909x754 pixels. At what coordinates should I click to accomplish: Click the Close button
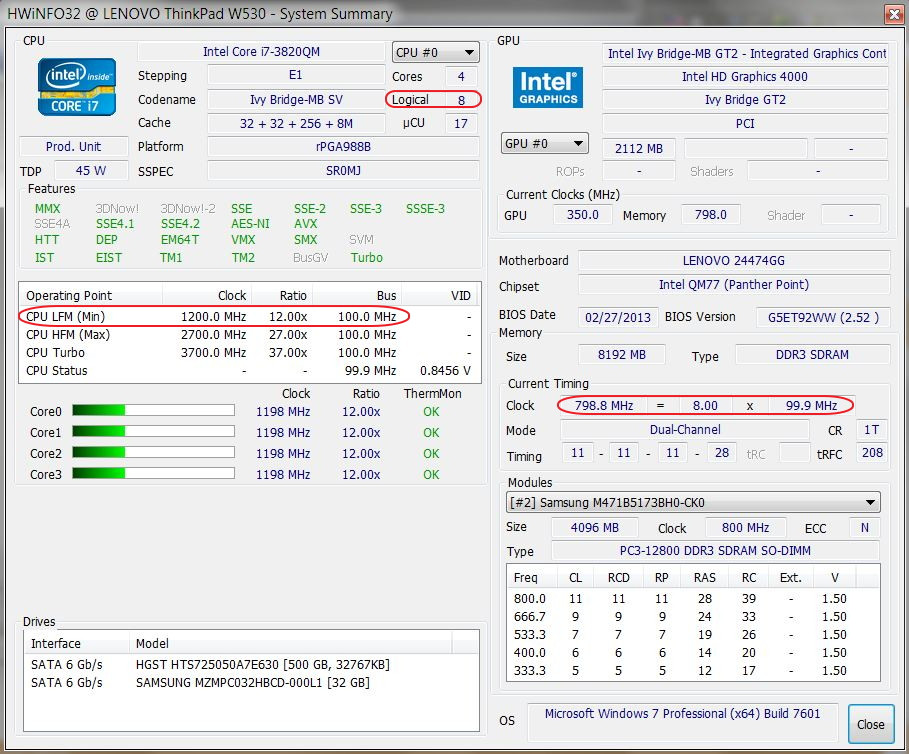870,724
